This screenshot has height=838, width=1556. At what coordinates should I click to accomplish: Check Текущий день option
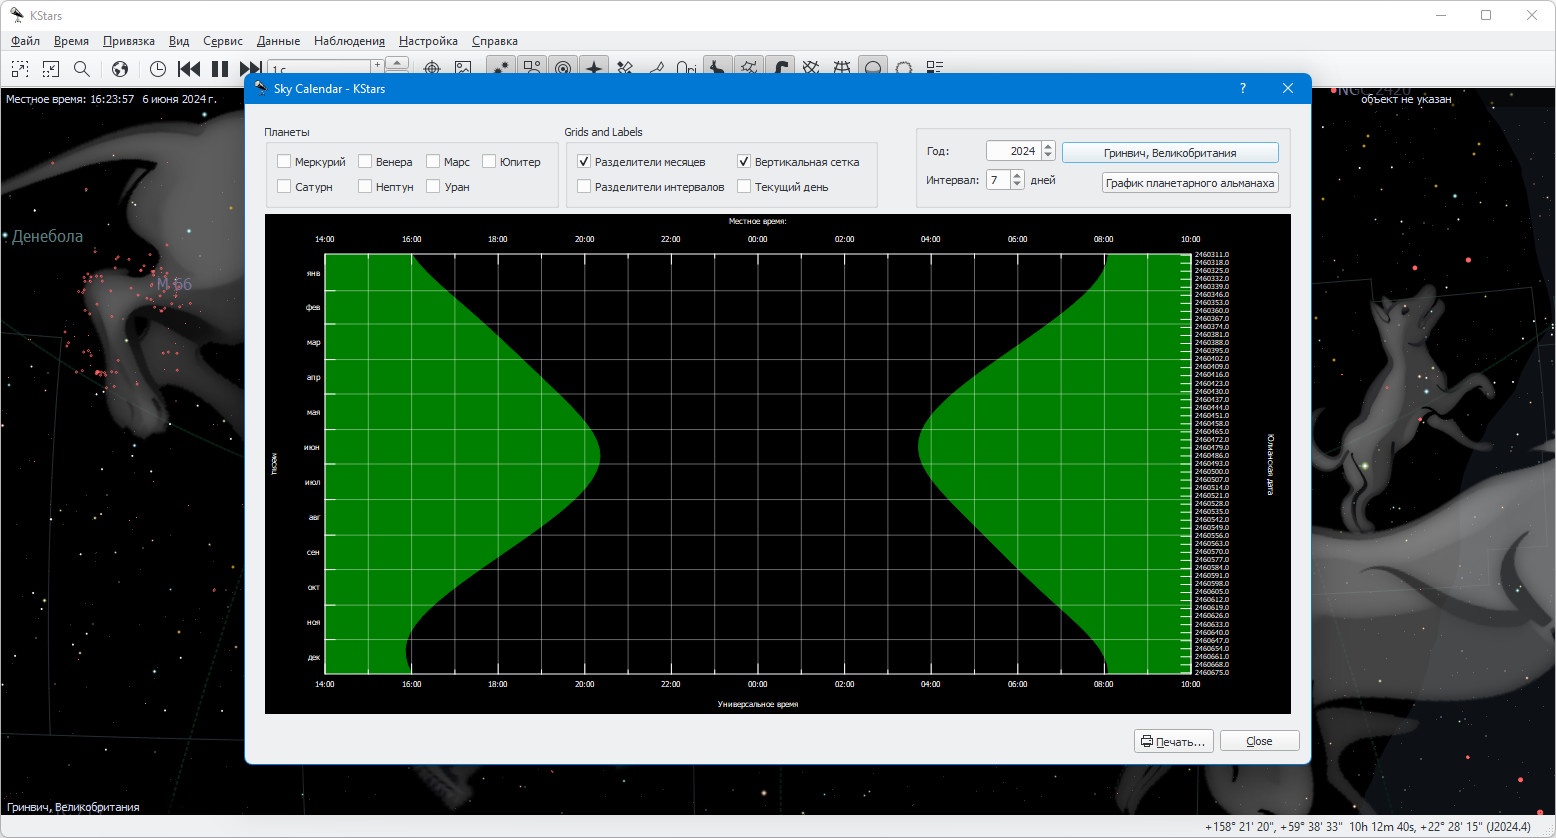[744, 186]
